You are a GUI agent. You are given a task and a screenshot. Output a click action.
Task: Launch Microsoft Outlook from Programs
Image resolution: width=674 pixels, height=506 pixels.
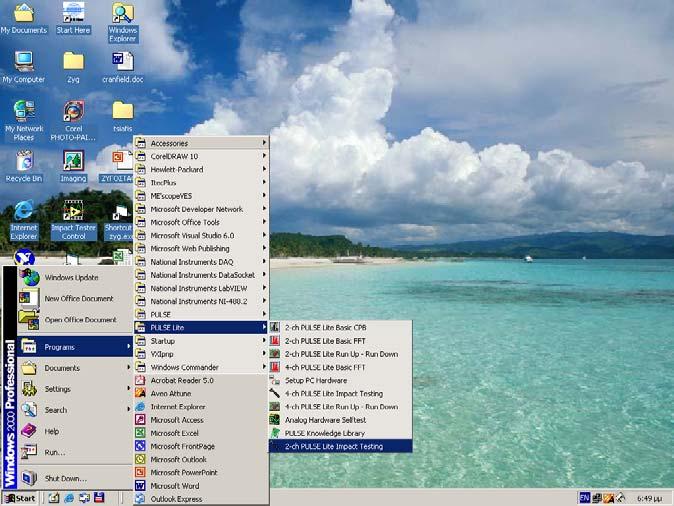point(201,460)
